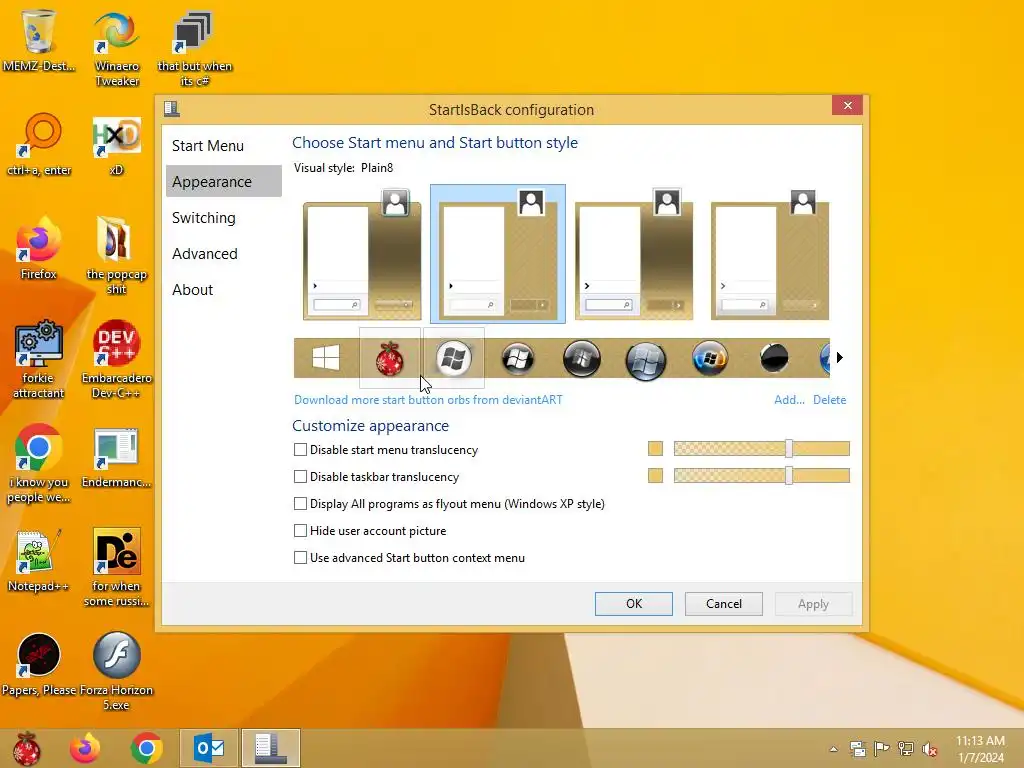Select 'ctrl+a, enter' desktop shortcut
This screenshot has width=1024, height=768.
pos(39,144)
